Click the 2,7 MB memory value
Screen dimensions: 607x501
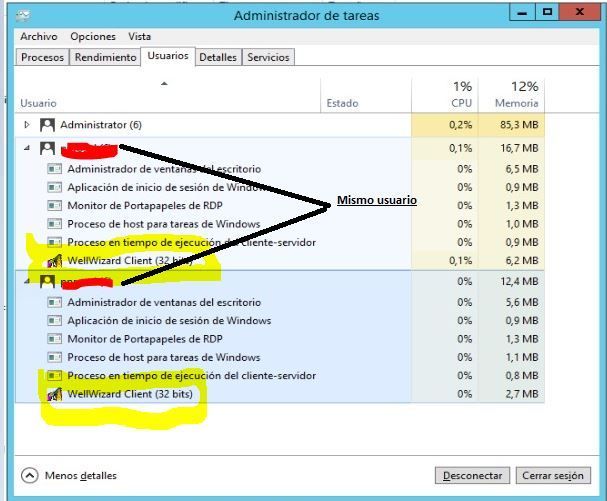[522, 394]
